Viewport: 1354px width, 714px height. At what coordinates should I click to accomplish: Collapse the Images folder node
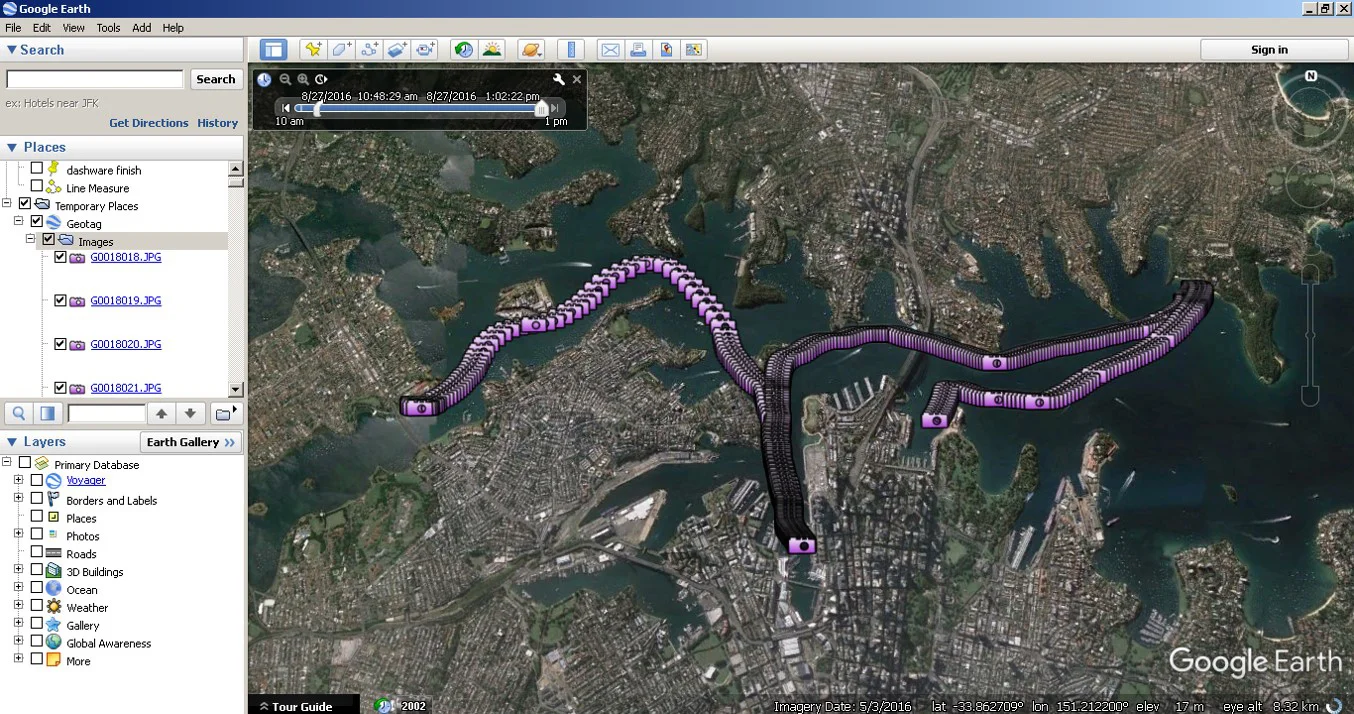pos(30,239)
